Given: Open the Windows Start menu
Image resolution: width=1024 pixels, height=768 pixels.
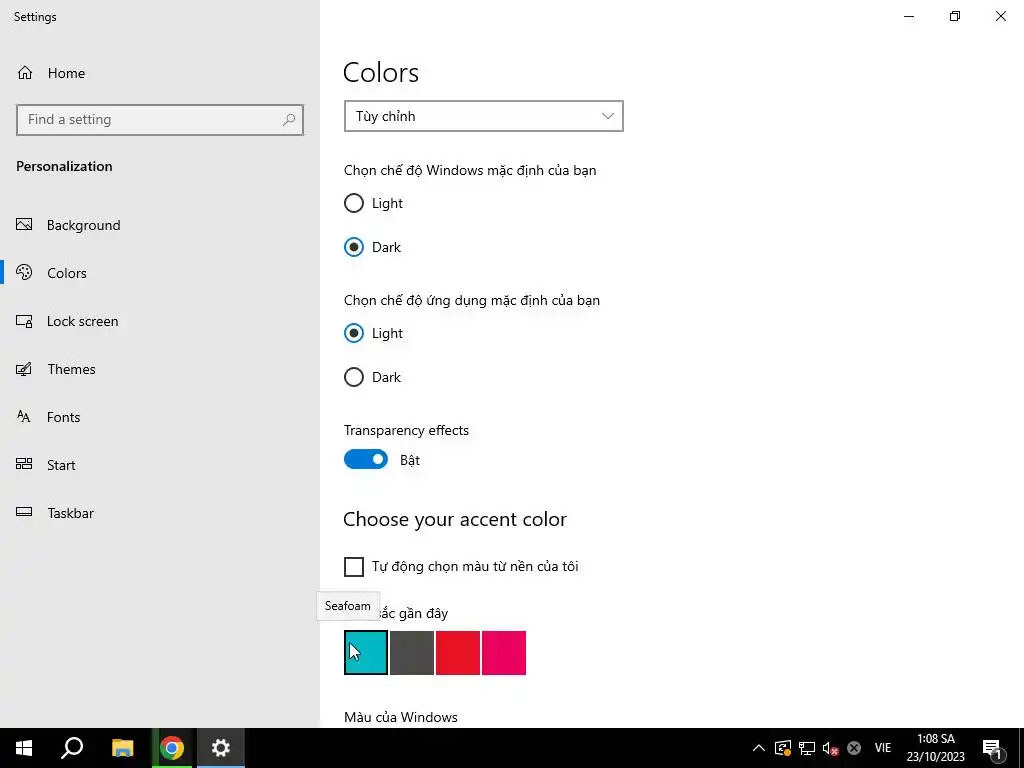Looking at the screenshot, I should click(x=24, y=748).
